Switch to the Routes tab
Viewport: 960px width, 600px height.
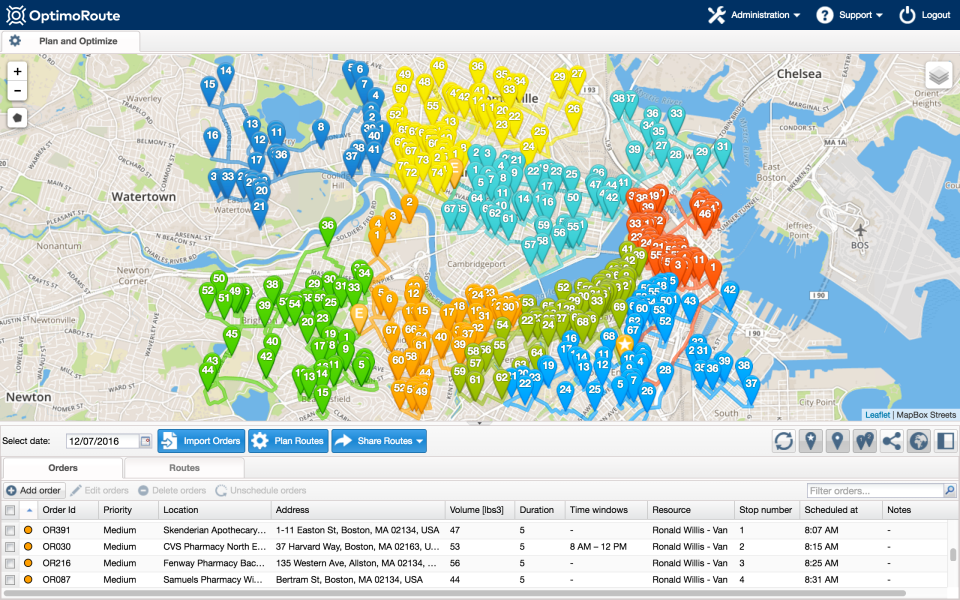[x=184, y=468]
